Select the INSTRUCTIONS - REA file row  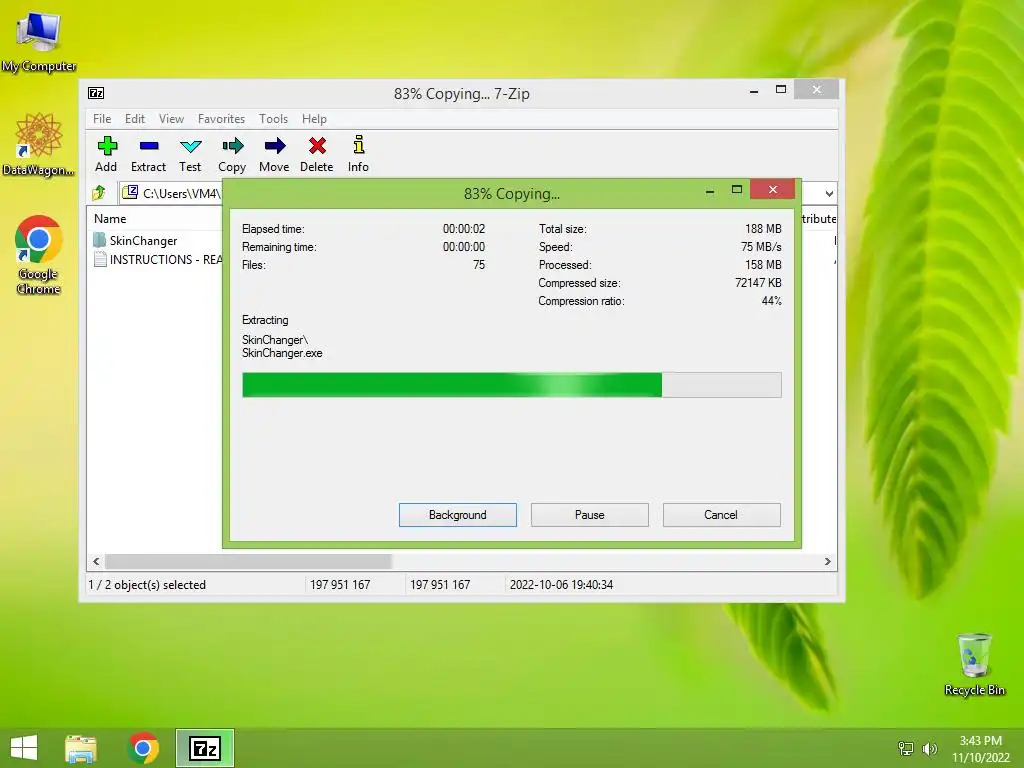[x=156, y=259]
